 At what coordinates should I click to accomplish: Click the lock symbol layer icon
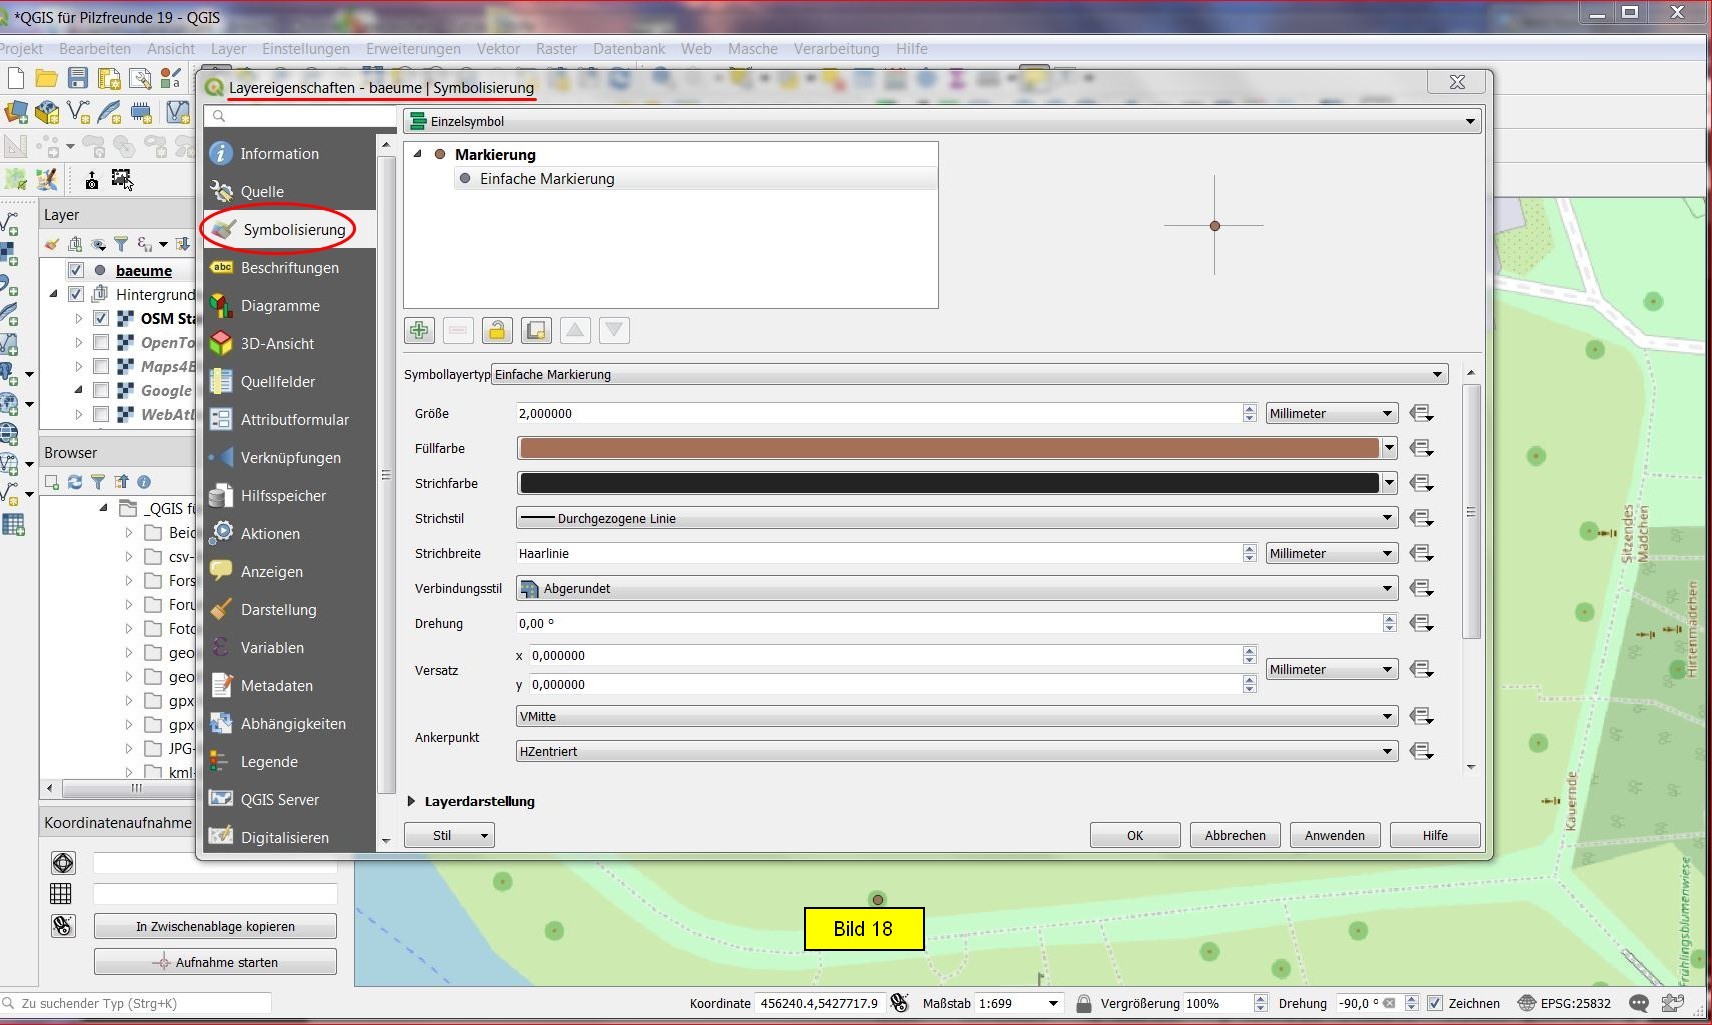497,330
